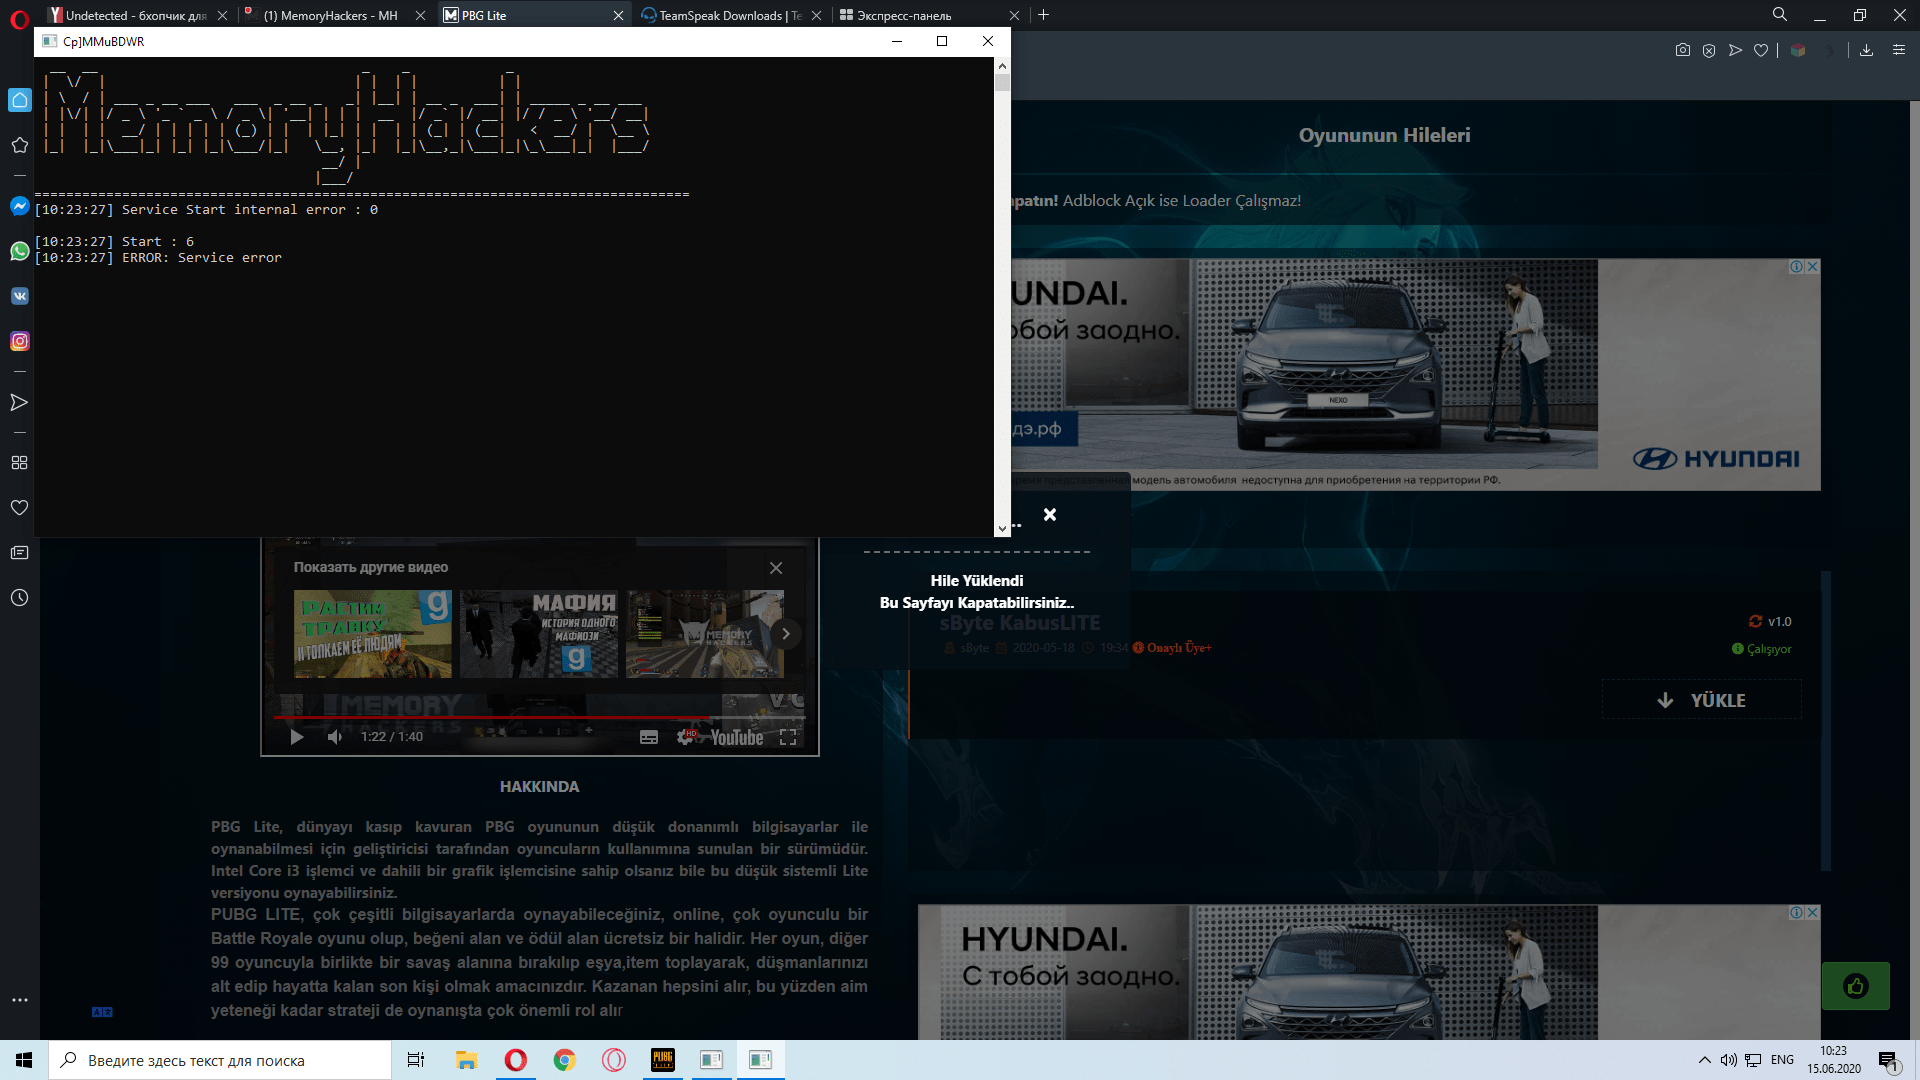
Task: Show next suggested videos arrow
Action: click(786, 634)
